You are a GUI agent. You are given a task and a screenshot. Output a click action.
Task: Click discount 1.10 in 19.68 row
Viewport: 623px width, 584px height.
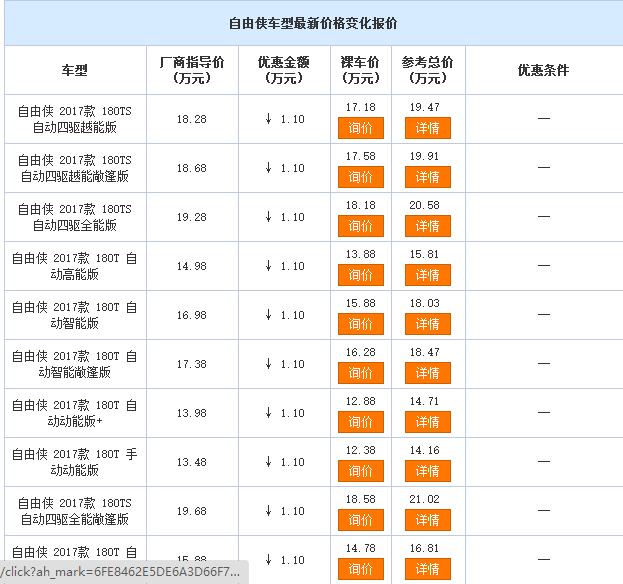click(x=285, y=511)
